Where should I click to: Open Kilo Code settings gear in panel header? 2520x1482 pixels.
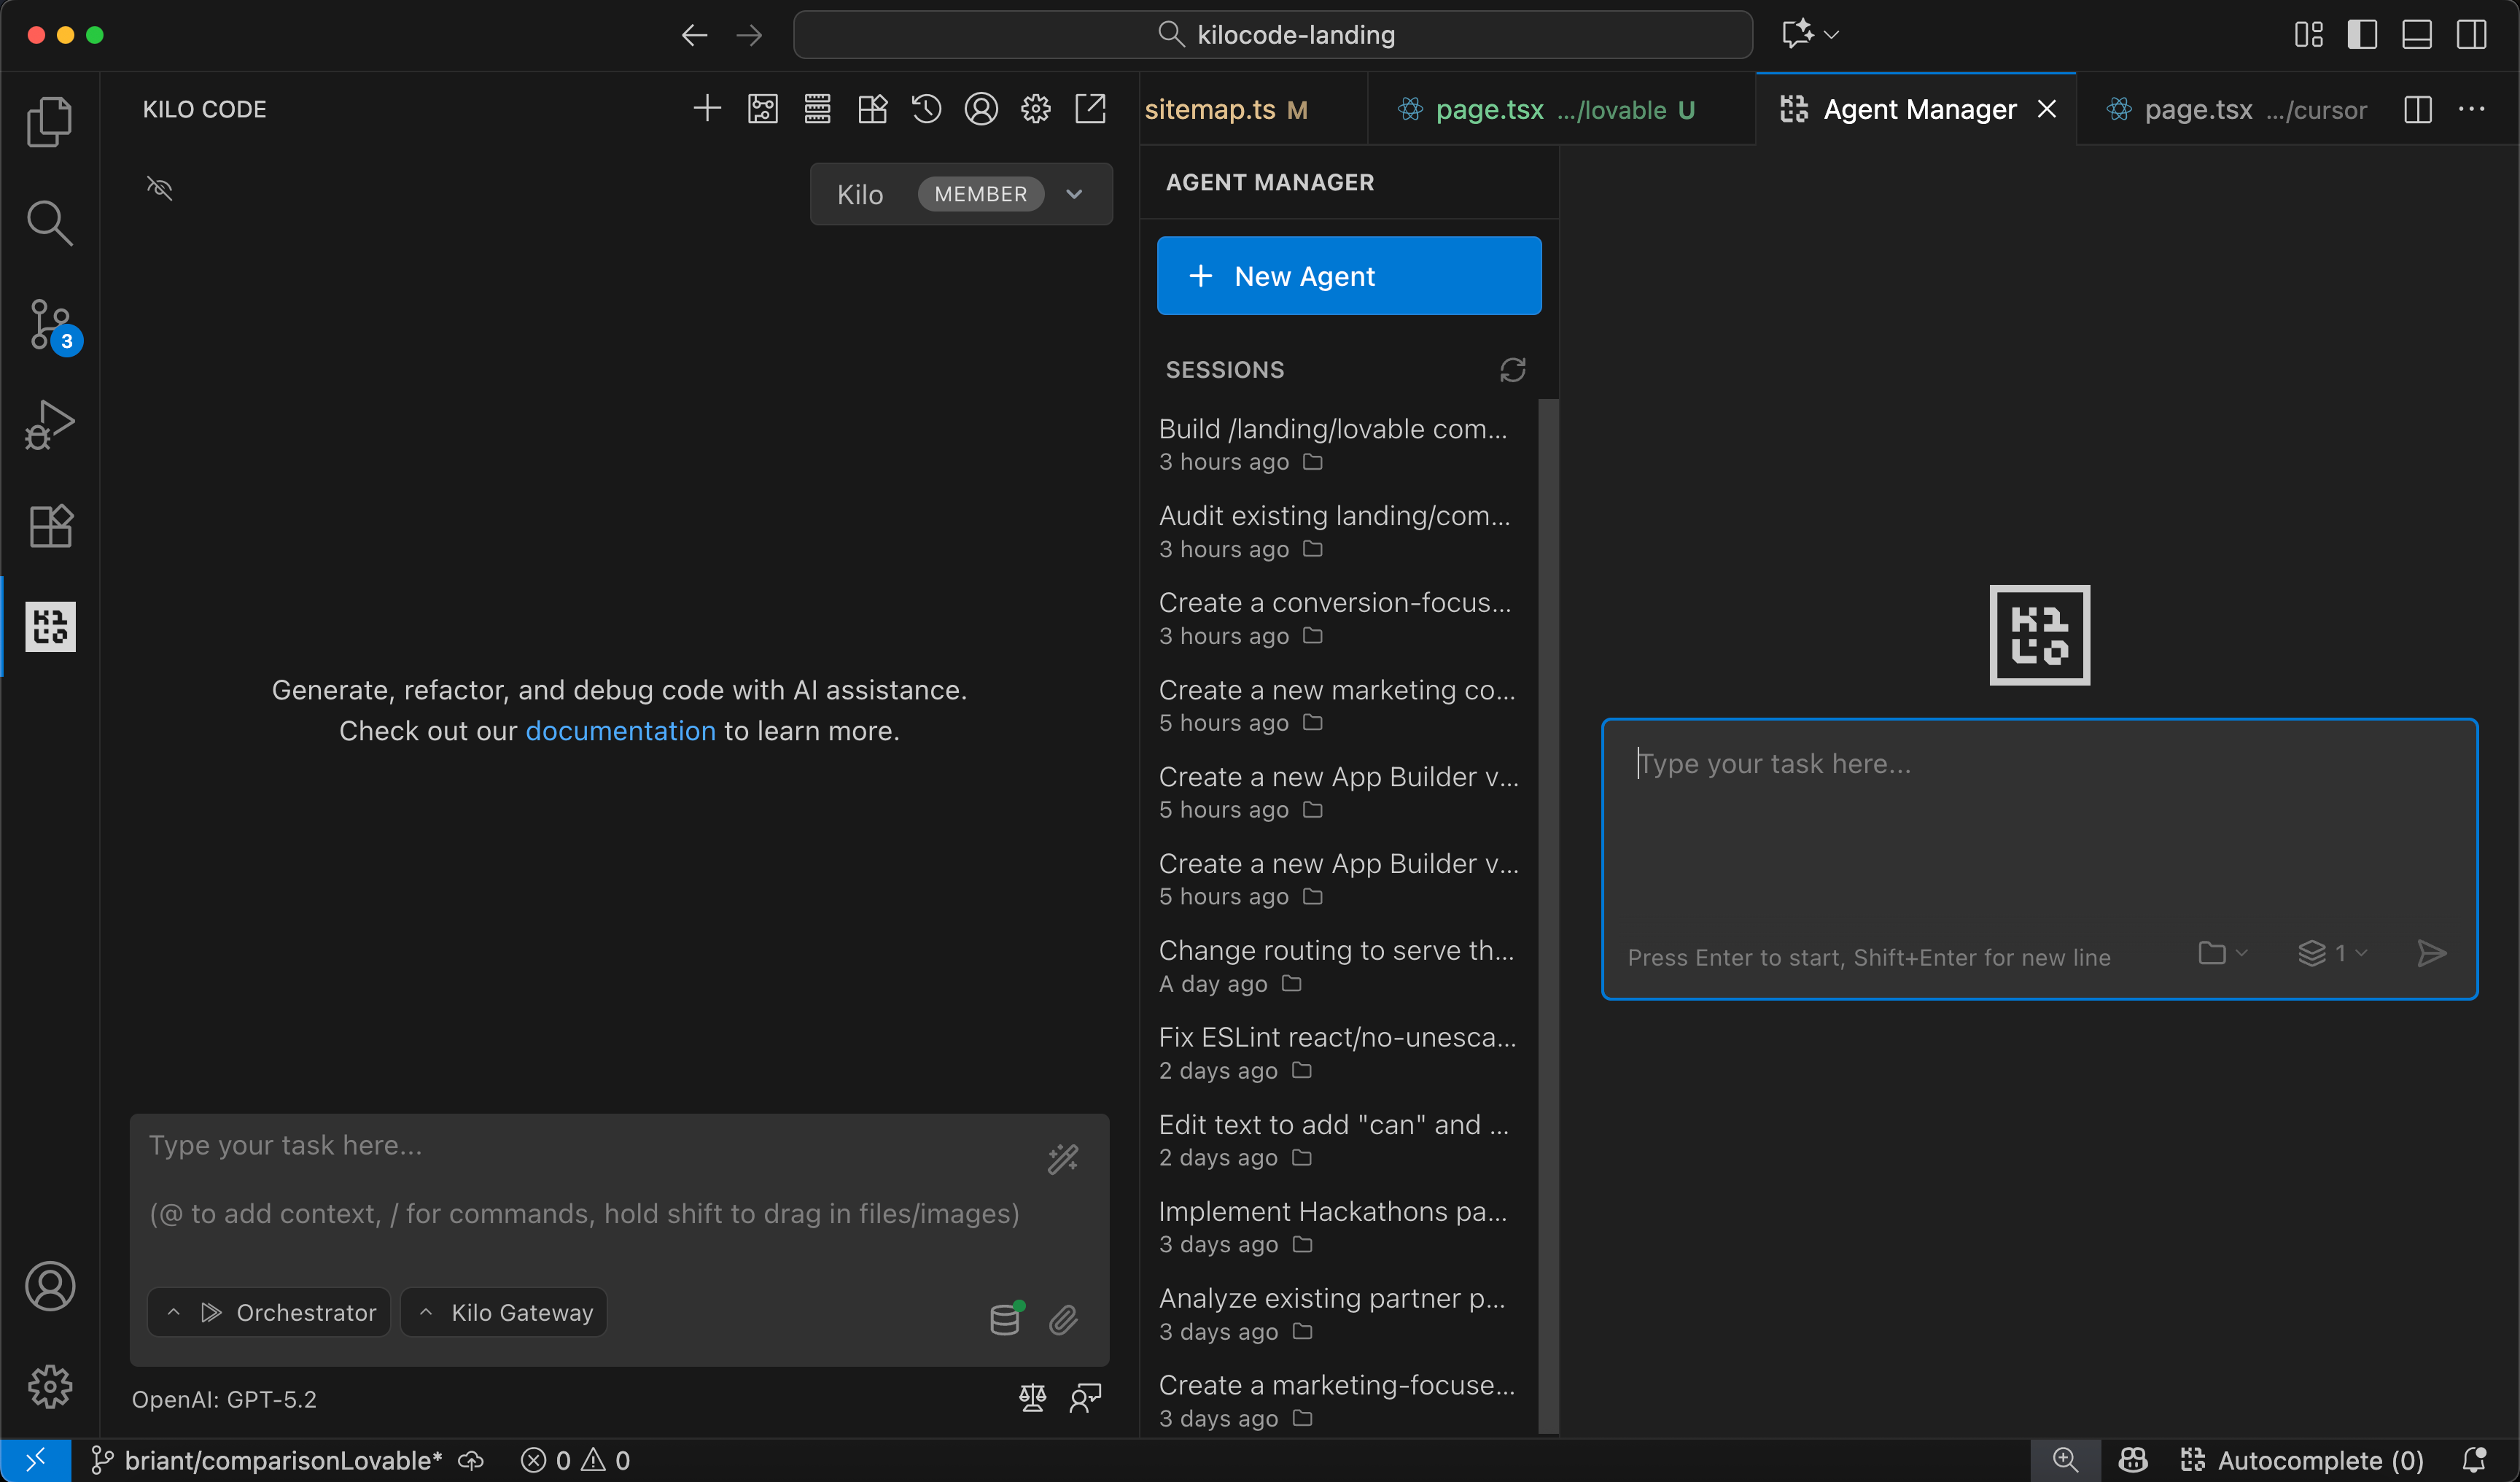pos(1035,109)
